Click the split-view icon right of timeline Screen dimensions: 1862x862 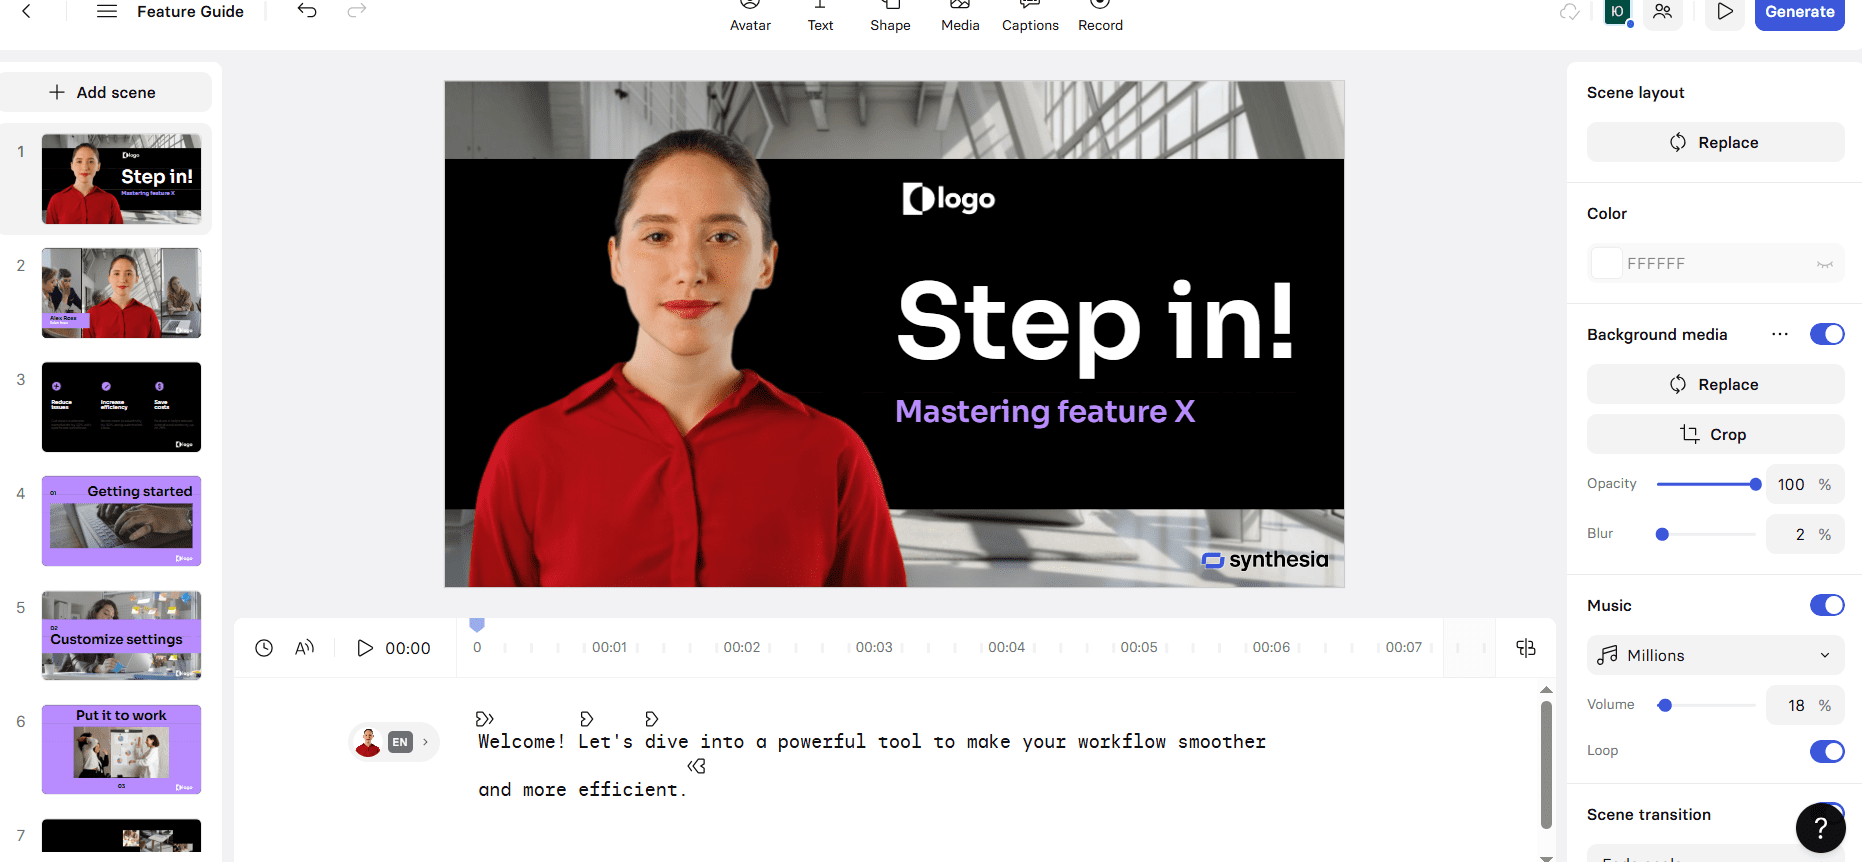(1525, 648)
